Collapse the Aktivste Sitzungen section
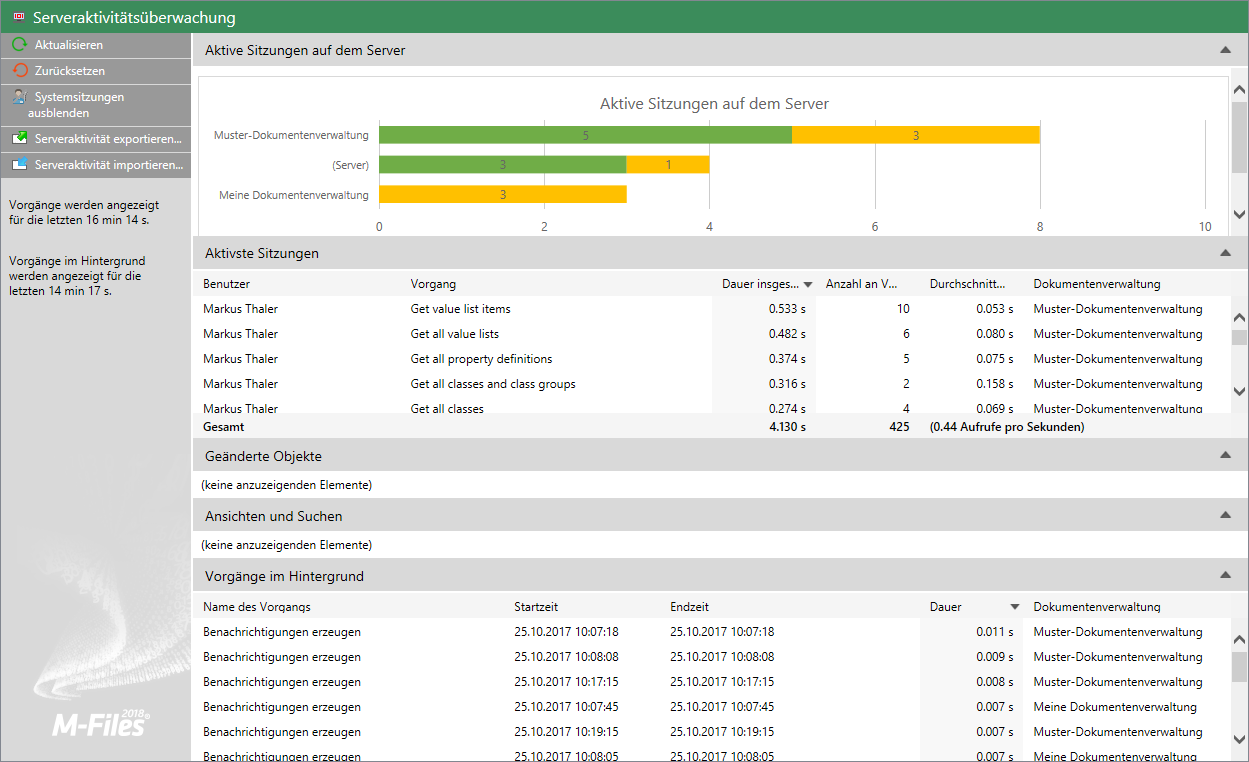This screenshot has width=1249, height=762. coord(1225,254)
